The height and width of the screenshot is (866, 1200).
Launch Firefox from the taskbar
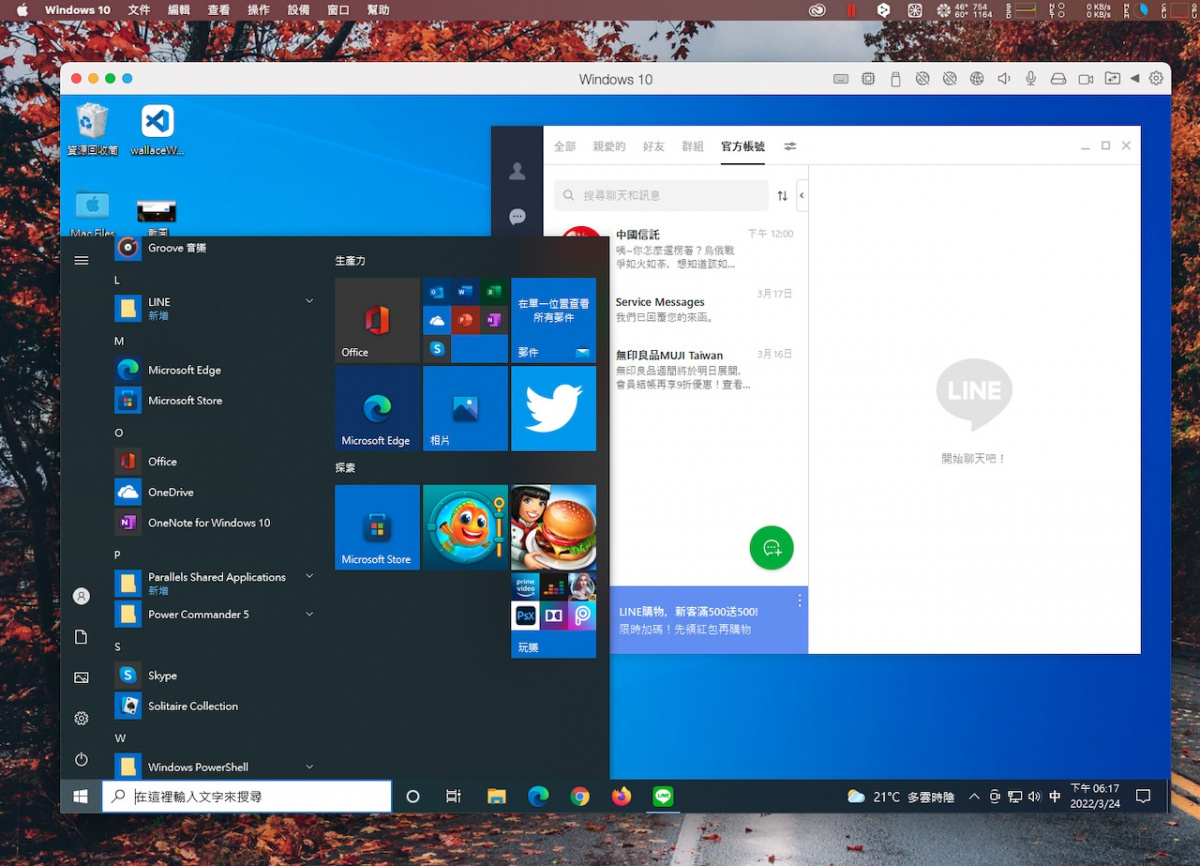coord(622,797)
